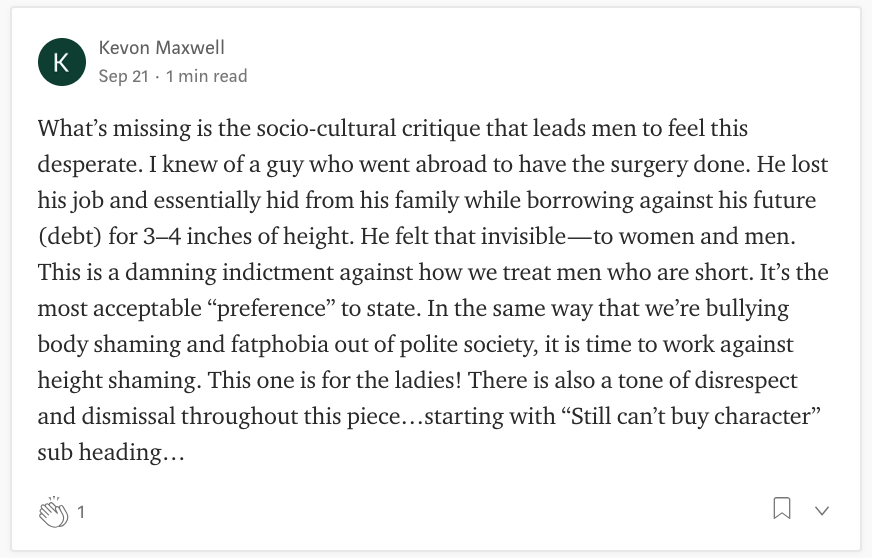Click the phrase 'height shaming'
This screenshot has width=872, height=558.
coord(119,381)
